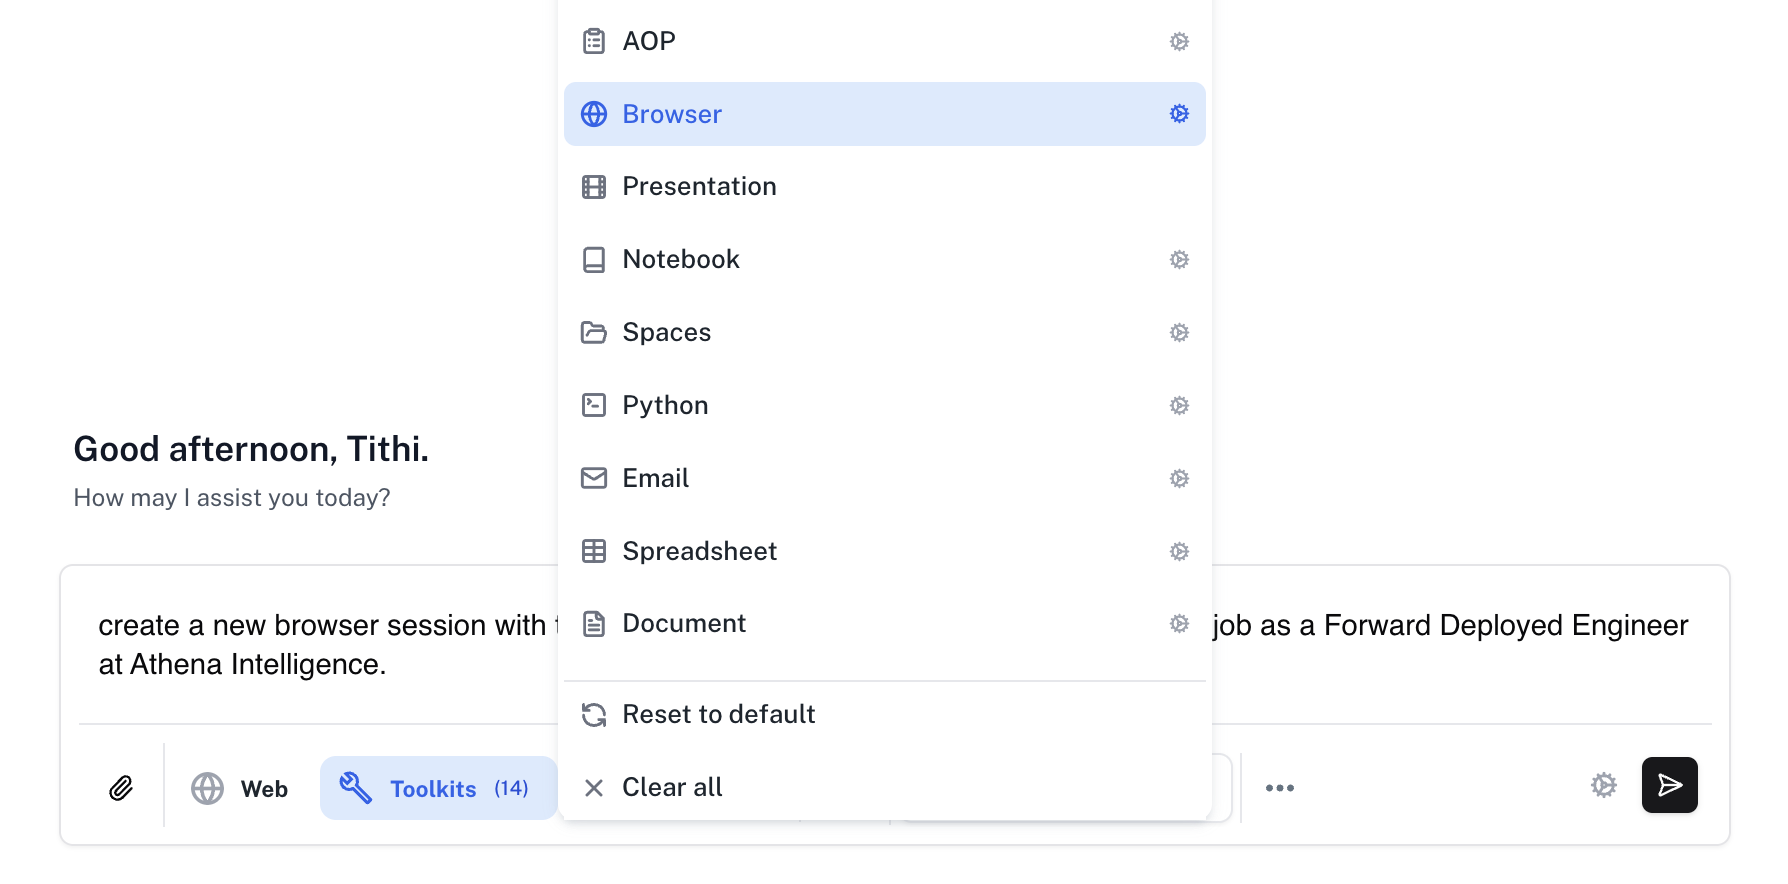
Task: Open Spreadsheet toolkit settings gear
Action: tap(1179, 551)
